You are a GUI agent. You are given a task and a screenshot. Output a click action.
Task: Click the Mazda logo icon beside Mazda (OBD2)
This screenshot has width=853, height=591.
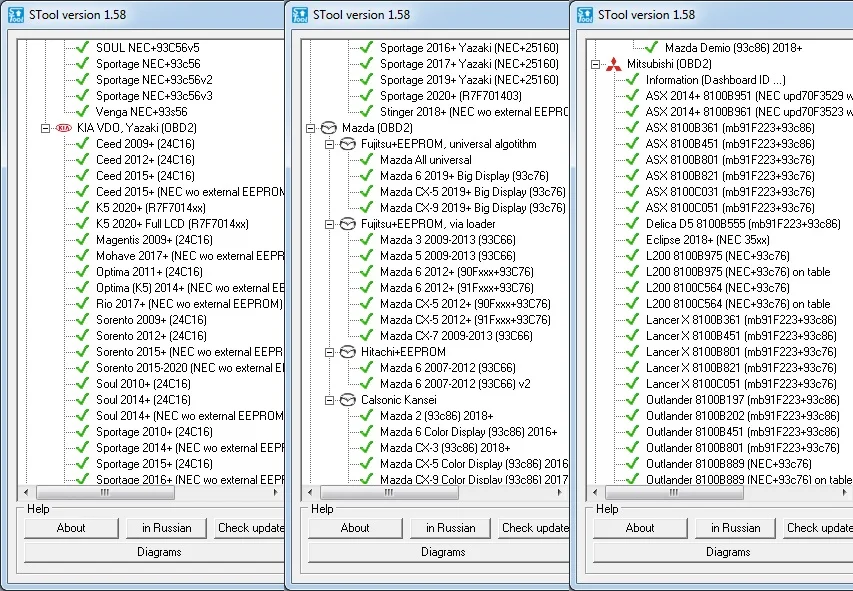[x=329, y=128]
